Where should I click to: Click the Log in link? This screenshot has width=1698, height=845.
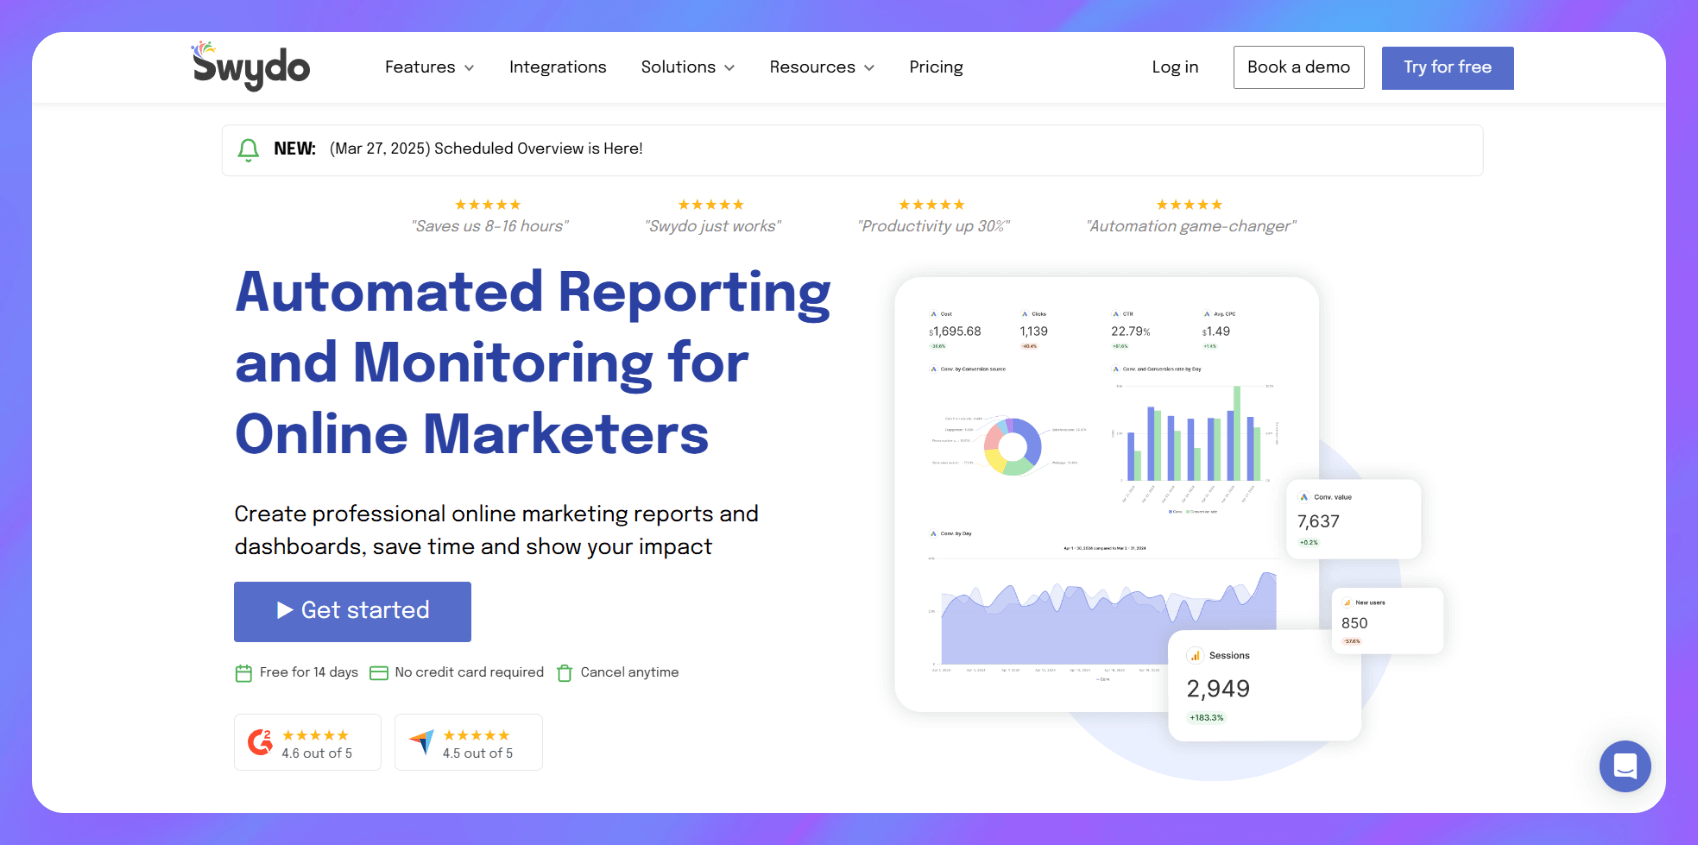pyautogui.click(x=1174, y=67)
